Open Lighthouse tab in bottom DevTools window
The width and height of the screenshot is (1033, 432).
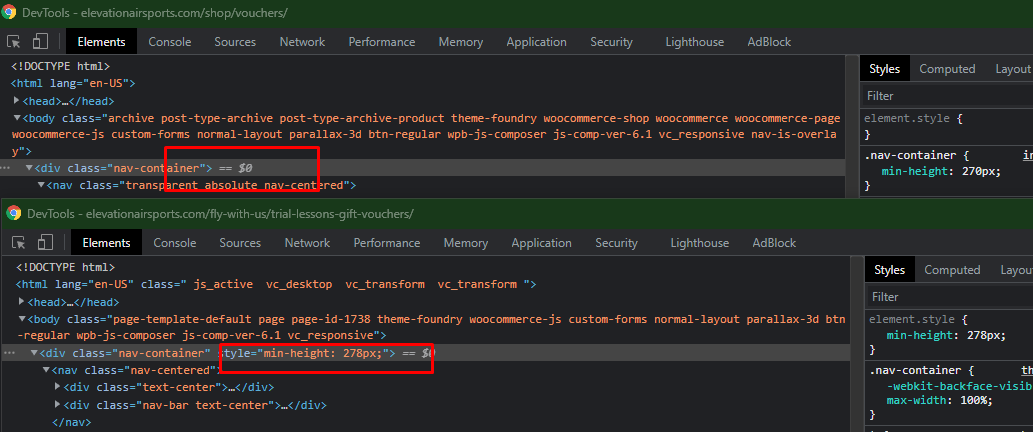[x=700, y=242]
